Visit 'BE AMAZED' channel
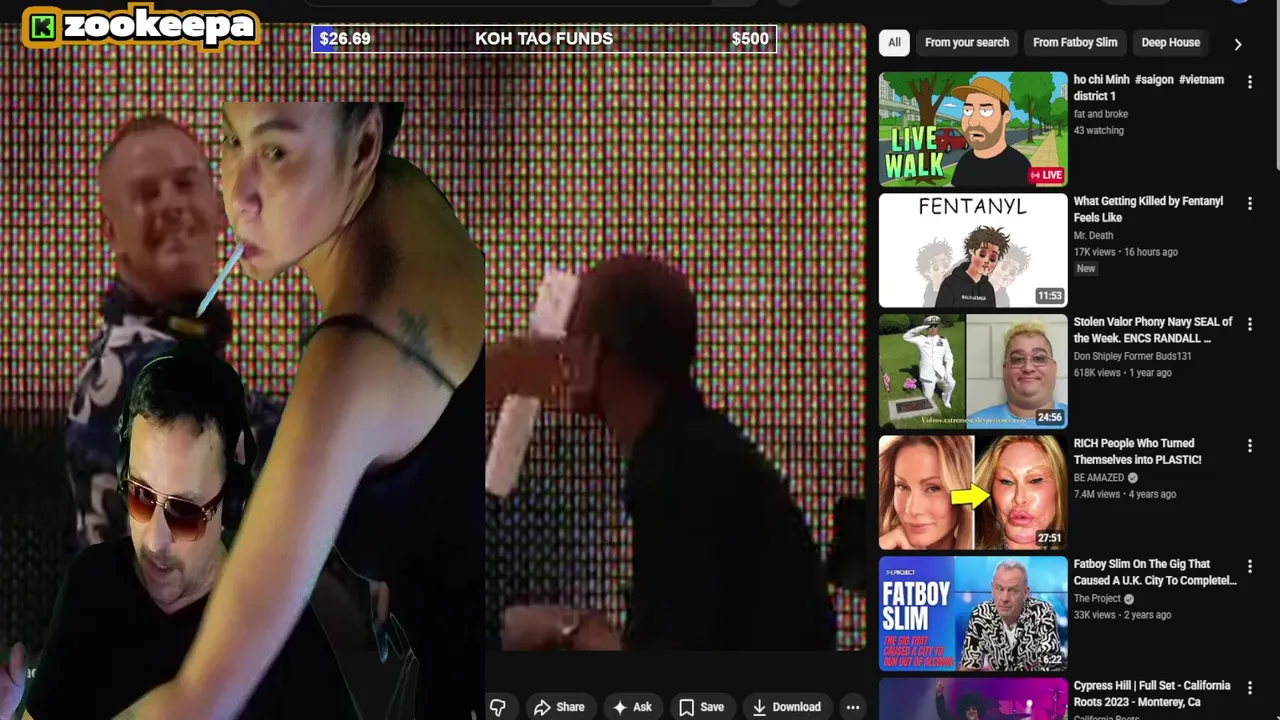This screenshot has height=720, width=1280. (x=1099, y=478)
